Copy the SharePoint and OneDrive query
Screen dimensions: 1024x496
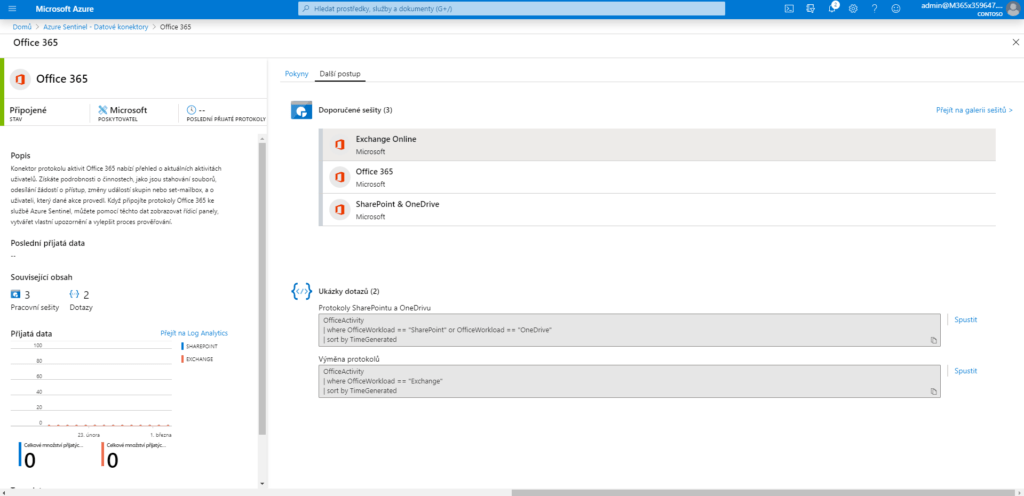932,340
